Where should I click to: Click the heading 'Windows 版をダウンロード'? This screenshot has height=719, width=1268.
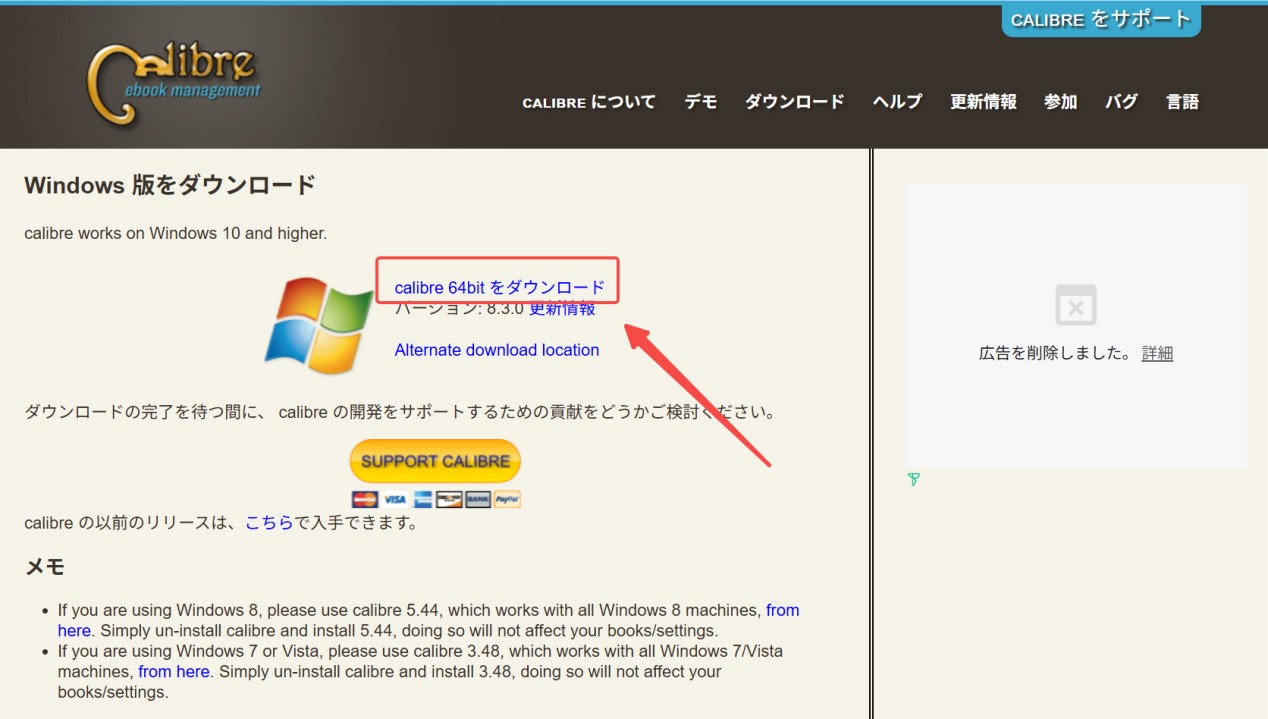point(170,185)
